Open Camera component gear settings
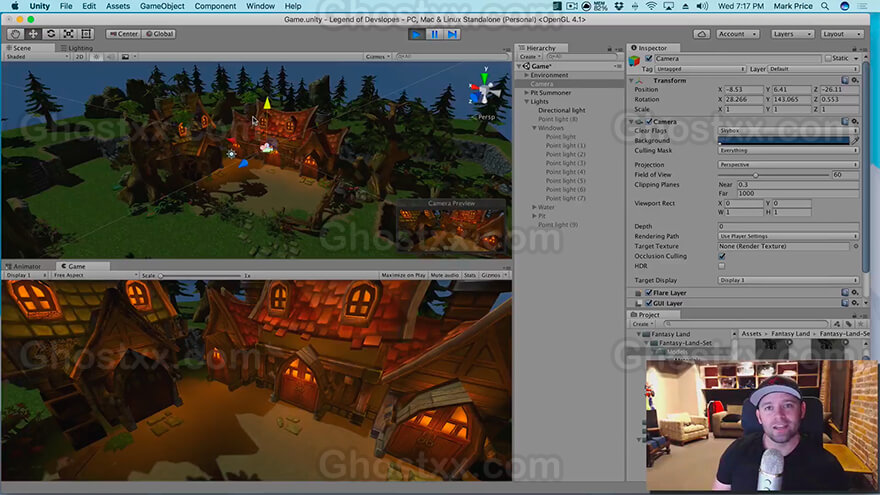Screen dimensions: 880x495 [855, 121]
